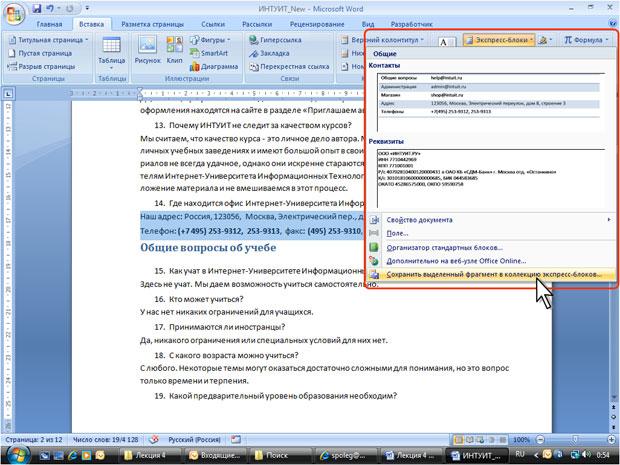
Task: Click the zoom in plus button
Action: (612, 439)
